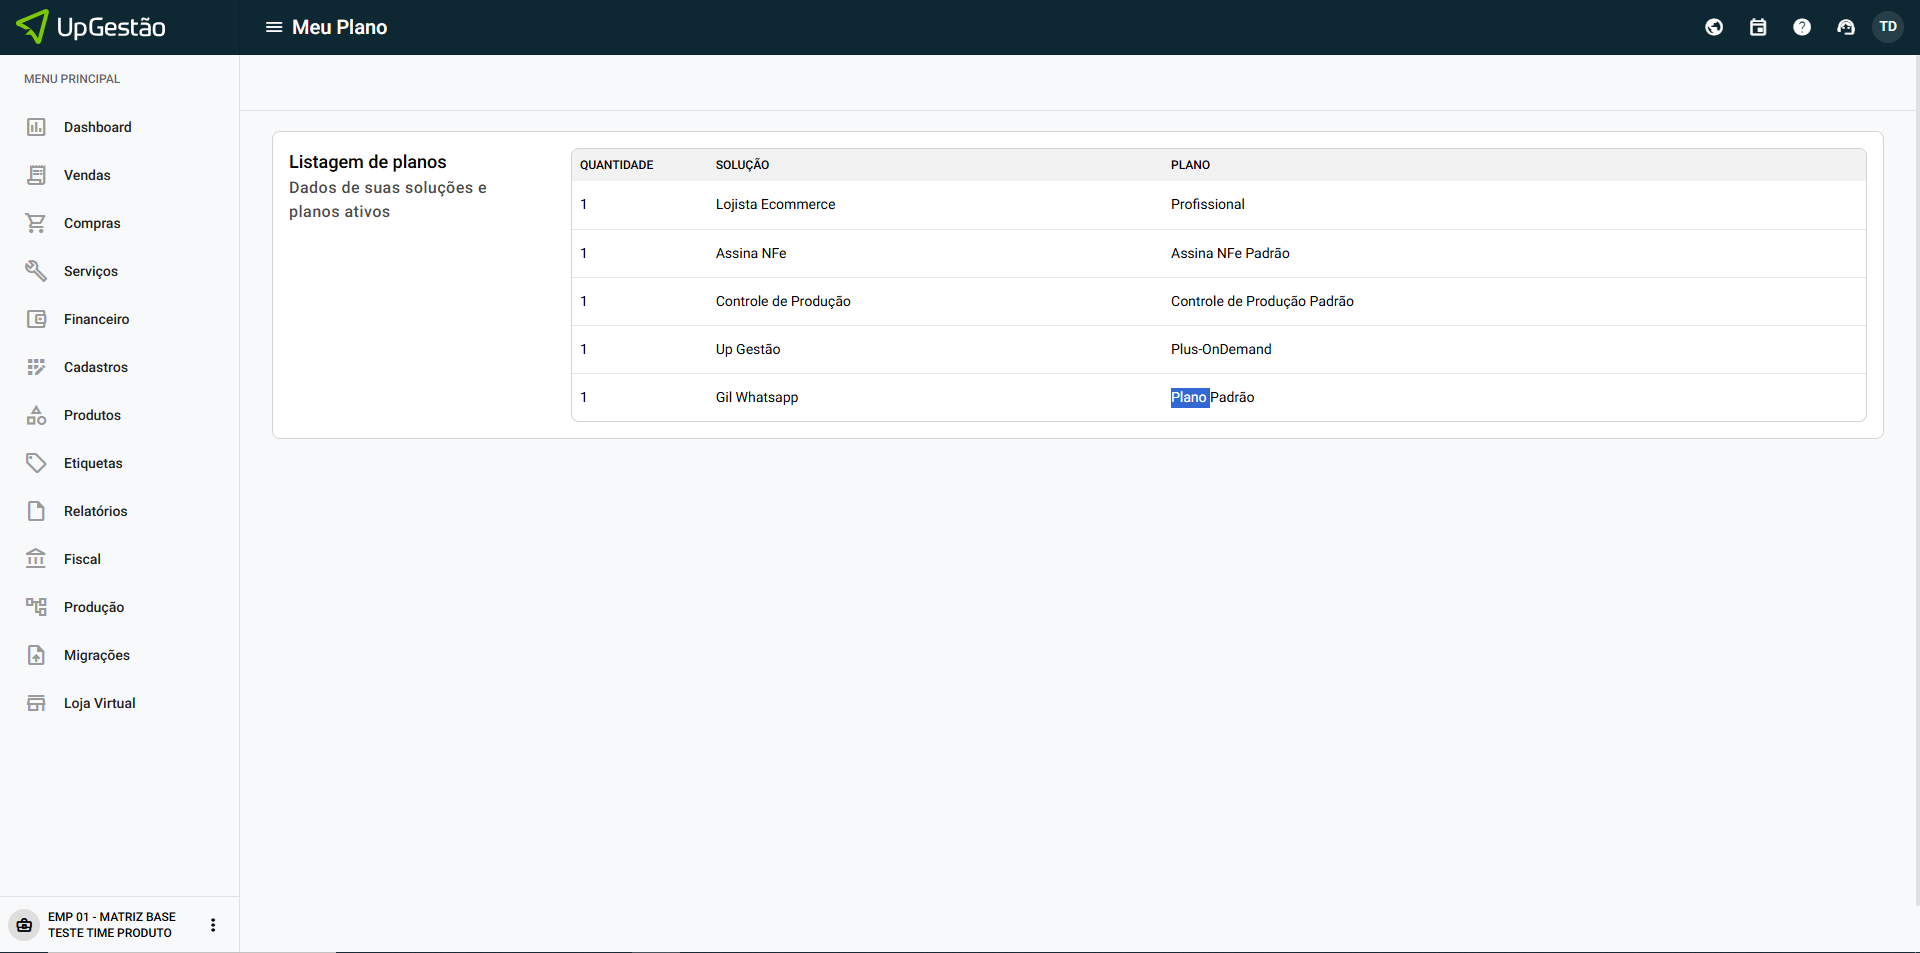
Task: Open the Relatórios menu item
Action: coord(95,511)
